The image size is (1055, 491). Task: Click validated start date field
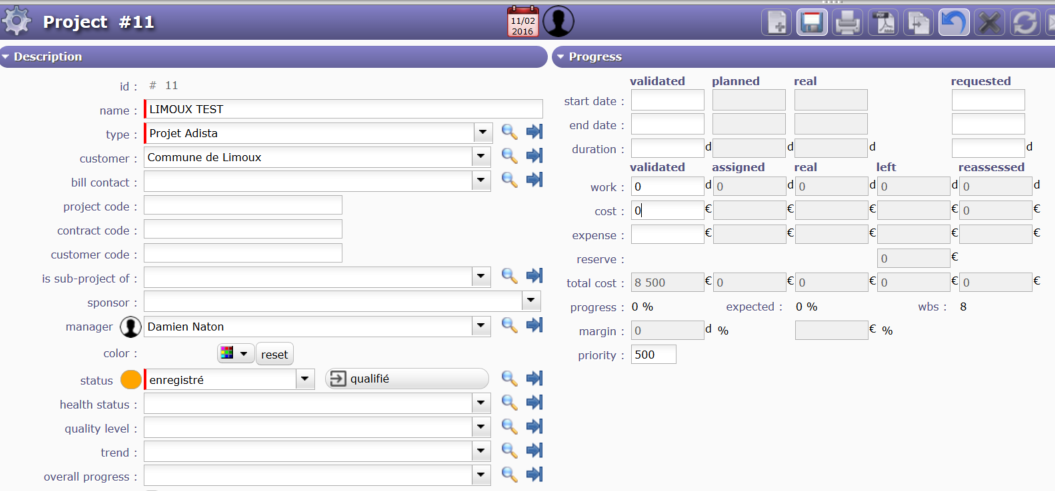point(667,100)
